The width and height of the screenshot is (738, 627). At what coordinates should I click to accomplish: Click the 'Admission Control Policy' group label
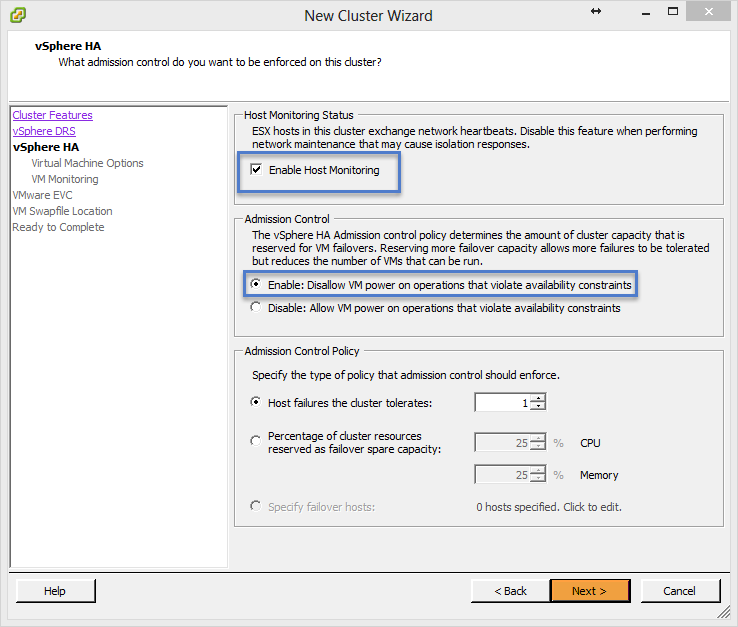[x=302, y=351]
